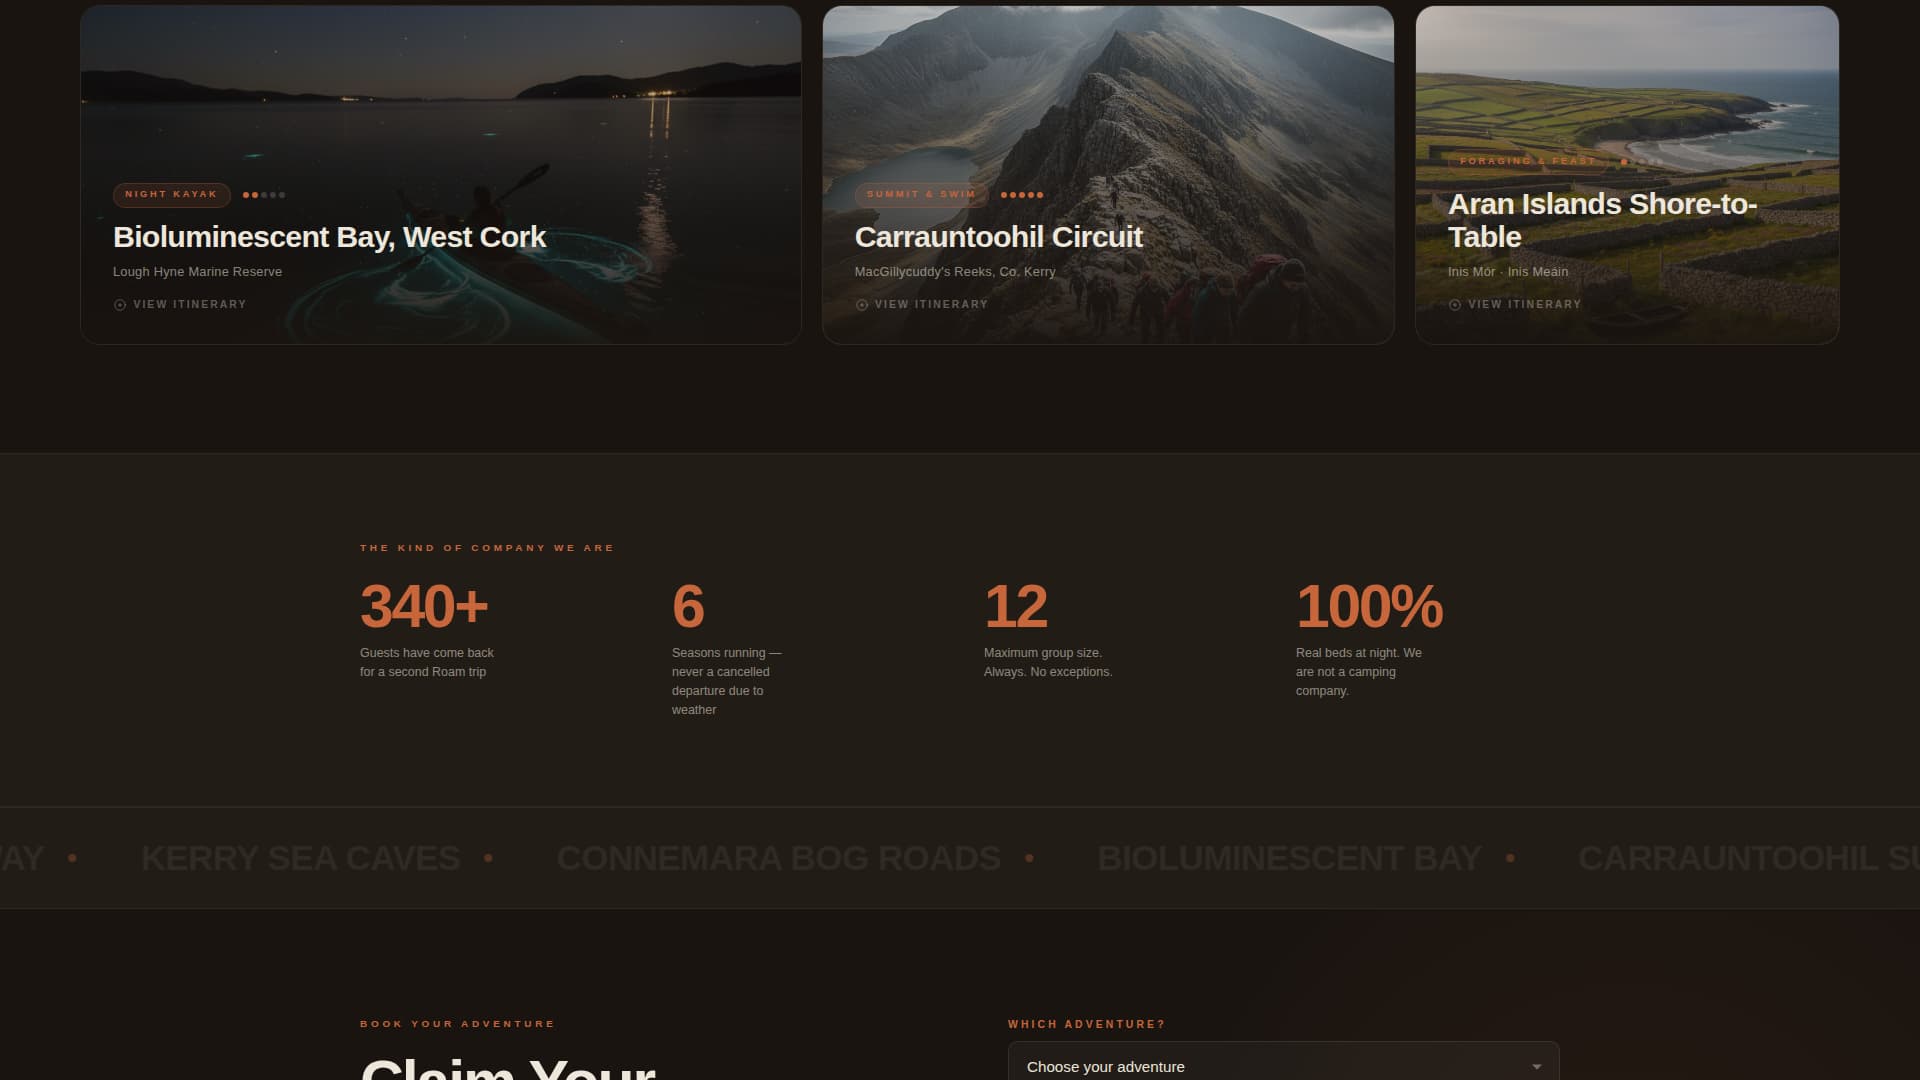Viewport: 1920px width, 1080px height.
Task: Select the last carousel dot on Carrauntoohil Circuit card
Action: (1040, 195)
